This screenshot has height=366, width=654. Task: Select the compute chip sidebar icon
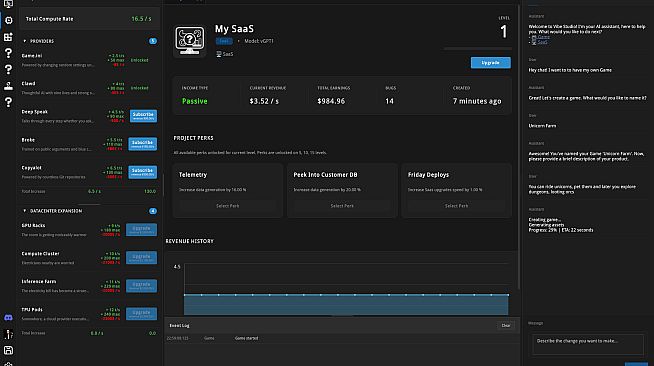pos(8,20)
